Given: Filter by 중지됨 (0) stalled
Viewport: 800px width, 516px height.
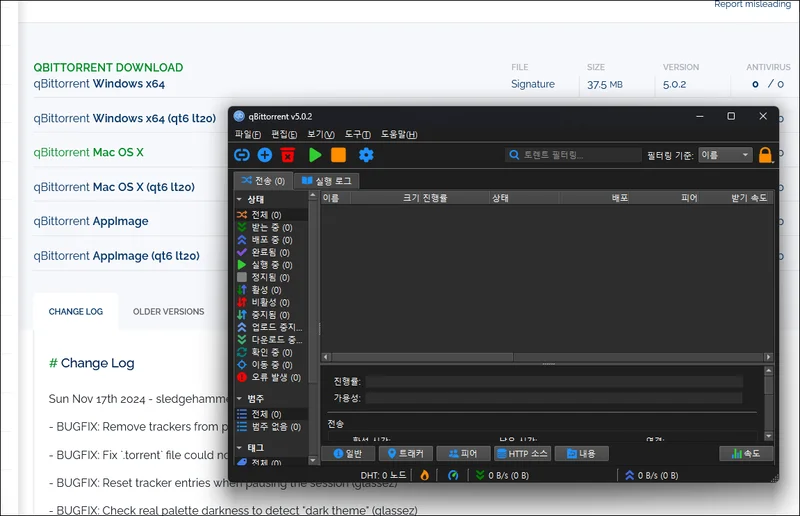Looking at the screenshot, I should (x=271, y=315).
